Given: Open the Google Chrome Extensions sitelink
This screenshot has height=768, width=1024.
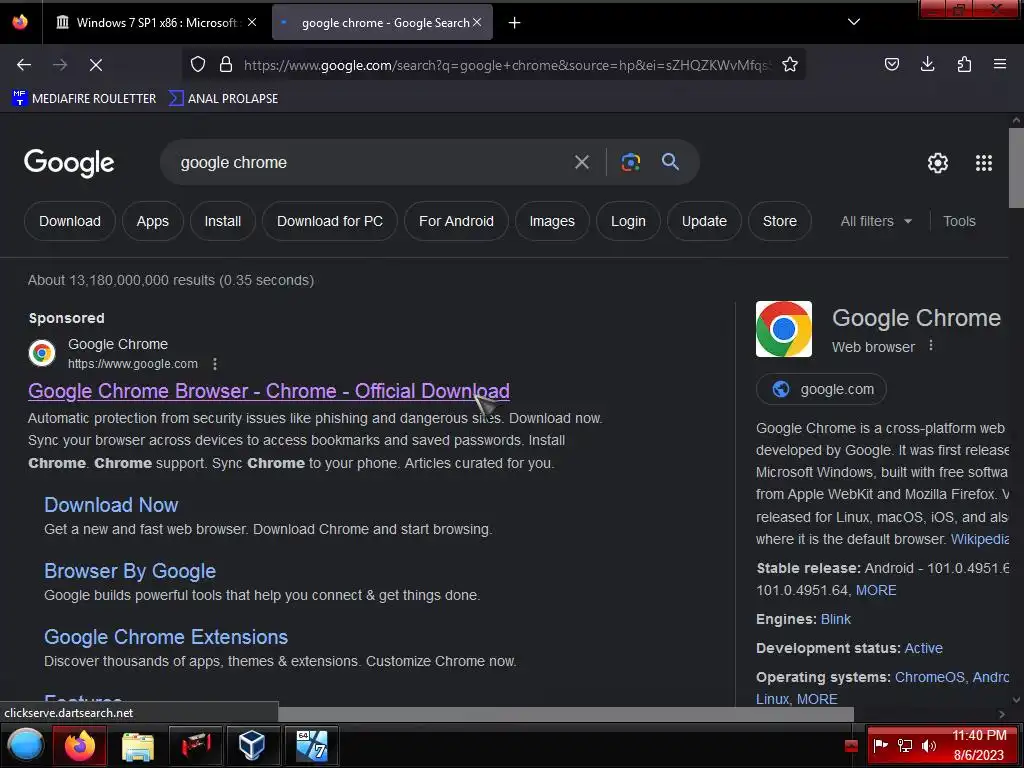Looking at the screenshot, I should coord(166,637).
